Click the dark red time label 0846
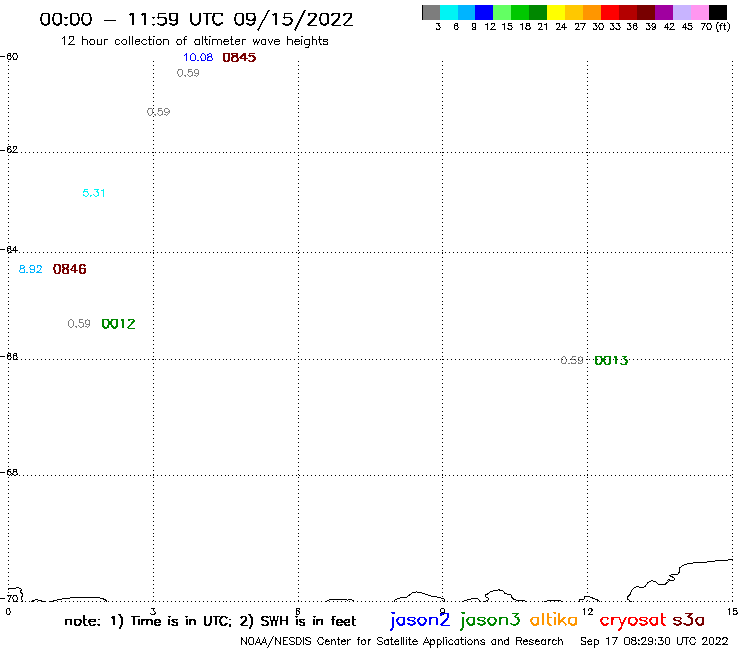The width and height of the screenshot is (740, 650). (69, 269)
